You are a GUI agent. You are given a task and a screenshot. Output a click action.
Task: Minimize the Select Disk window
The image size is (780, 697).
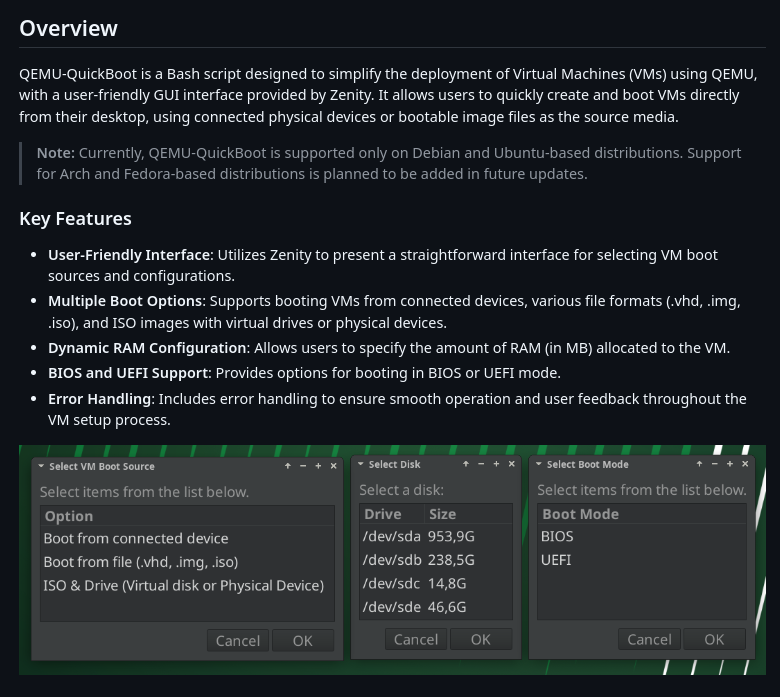tap(481, 464)
